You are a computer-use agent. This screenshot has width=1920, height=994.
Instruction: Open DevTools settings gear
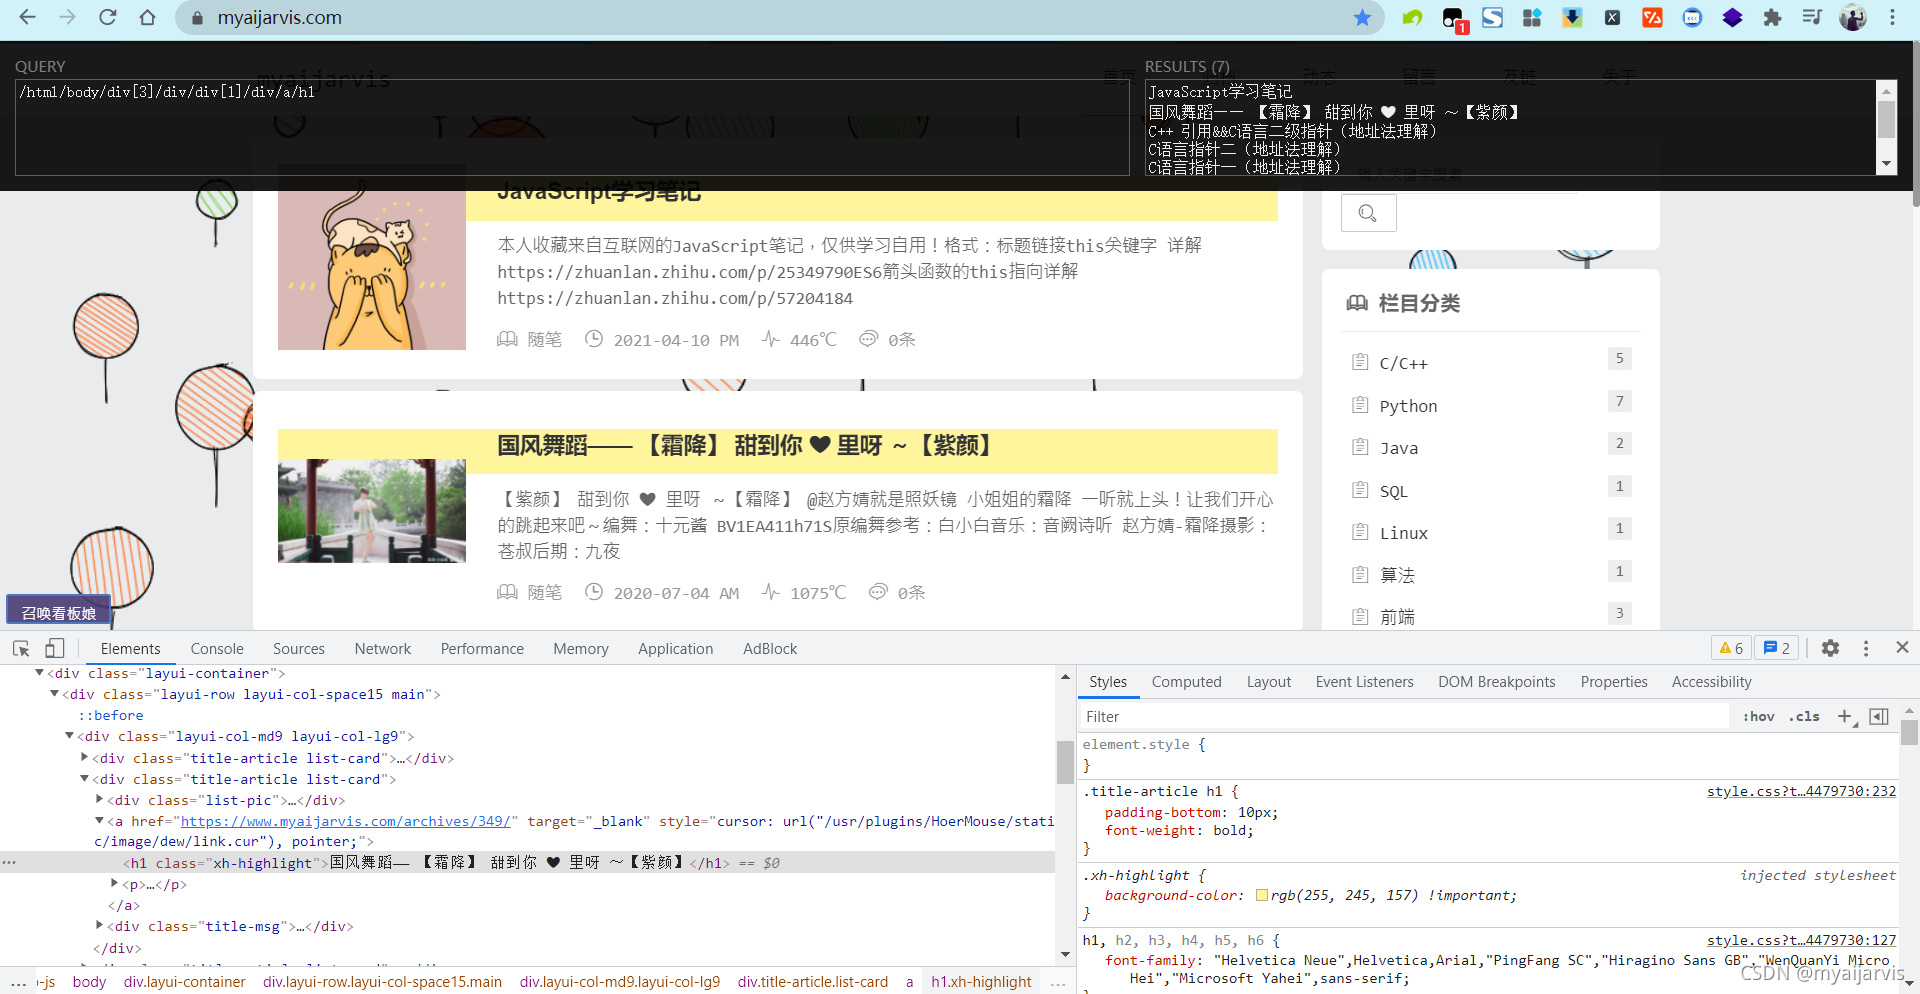[1831, 648]
